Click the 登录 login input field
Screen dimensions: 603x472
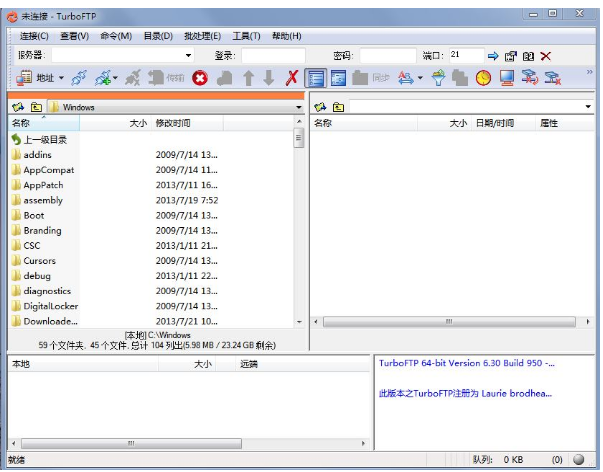pyautogui.click(x=273, y=55)
